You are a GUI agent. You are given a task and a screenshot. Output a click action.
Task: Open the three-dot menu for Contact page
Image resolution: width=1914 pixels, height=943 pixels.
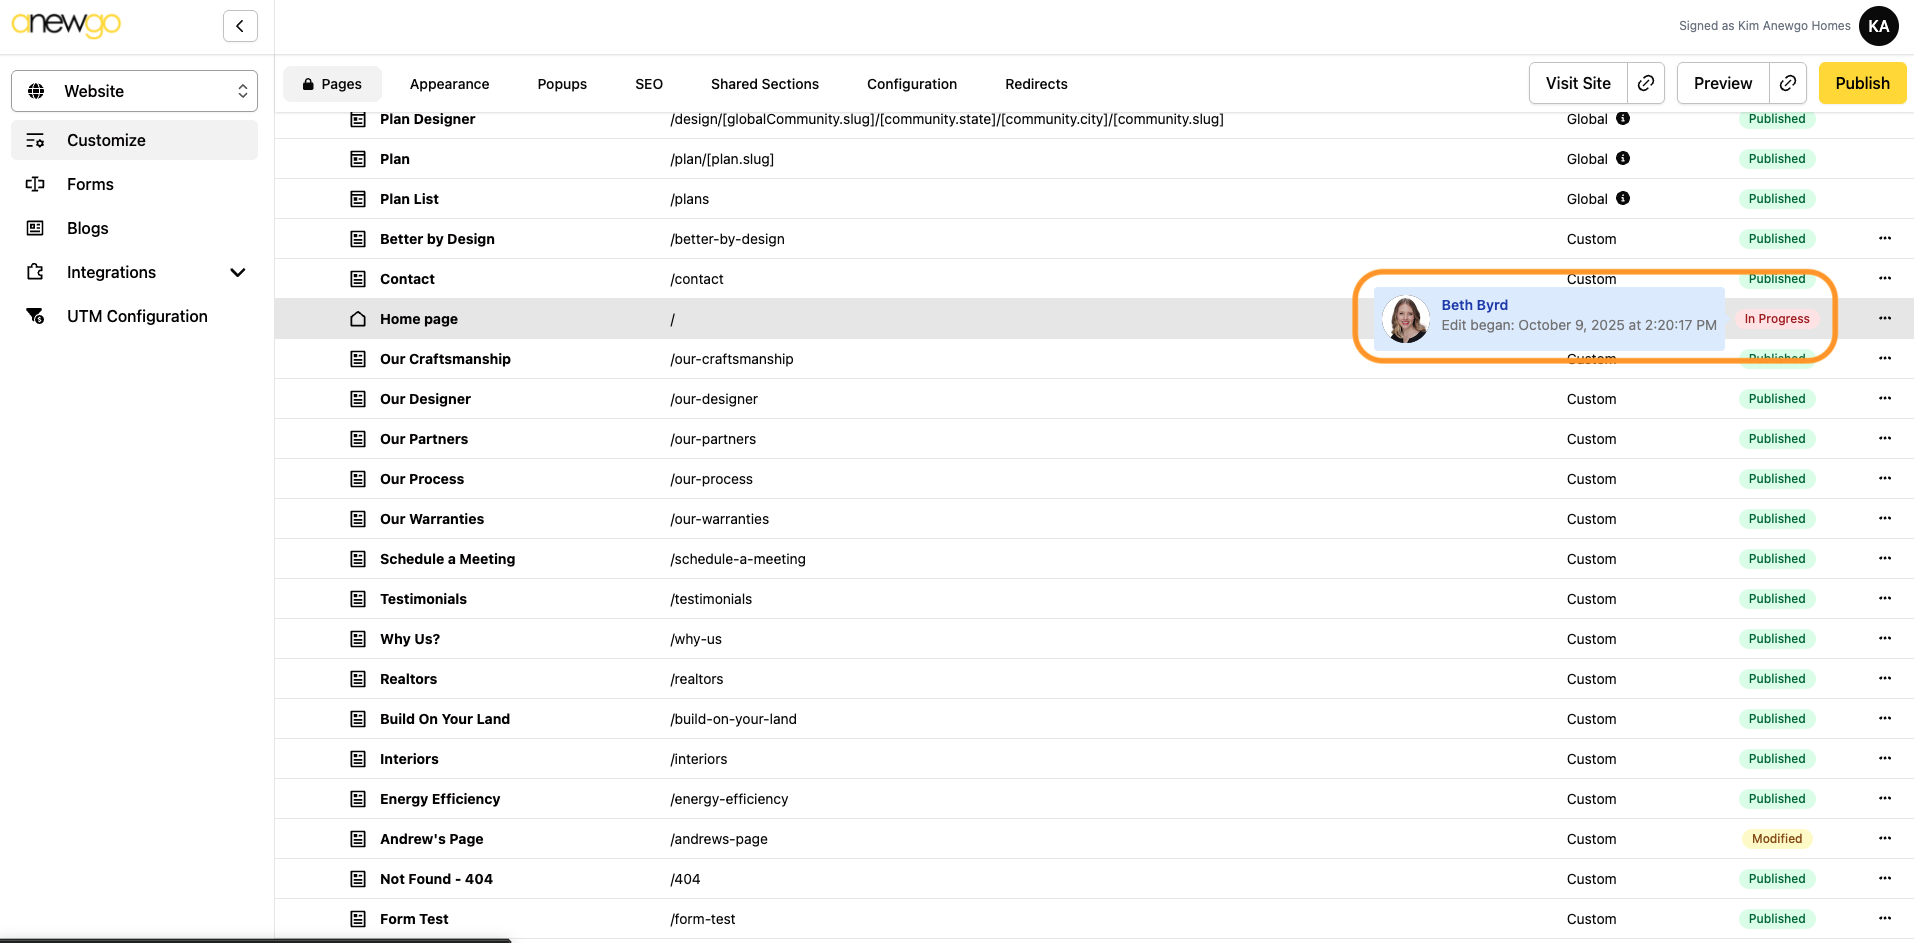coord(1884,278)
